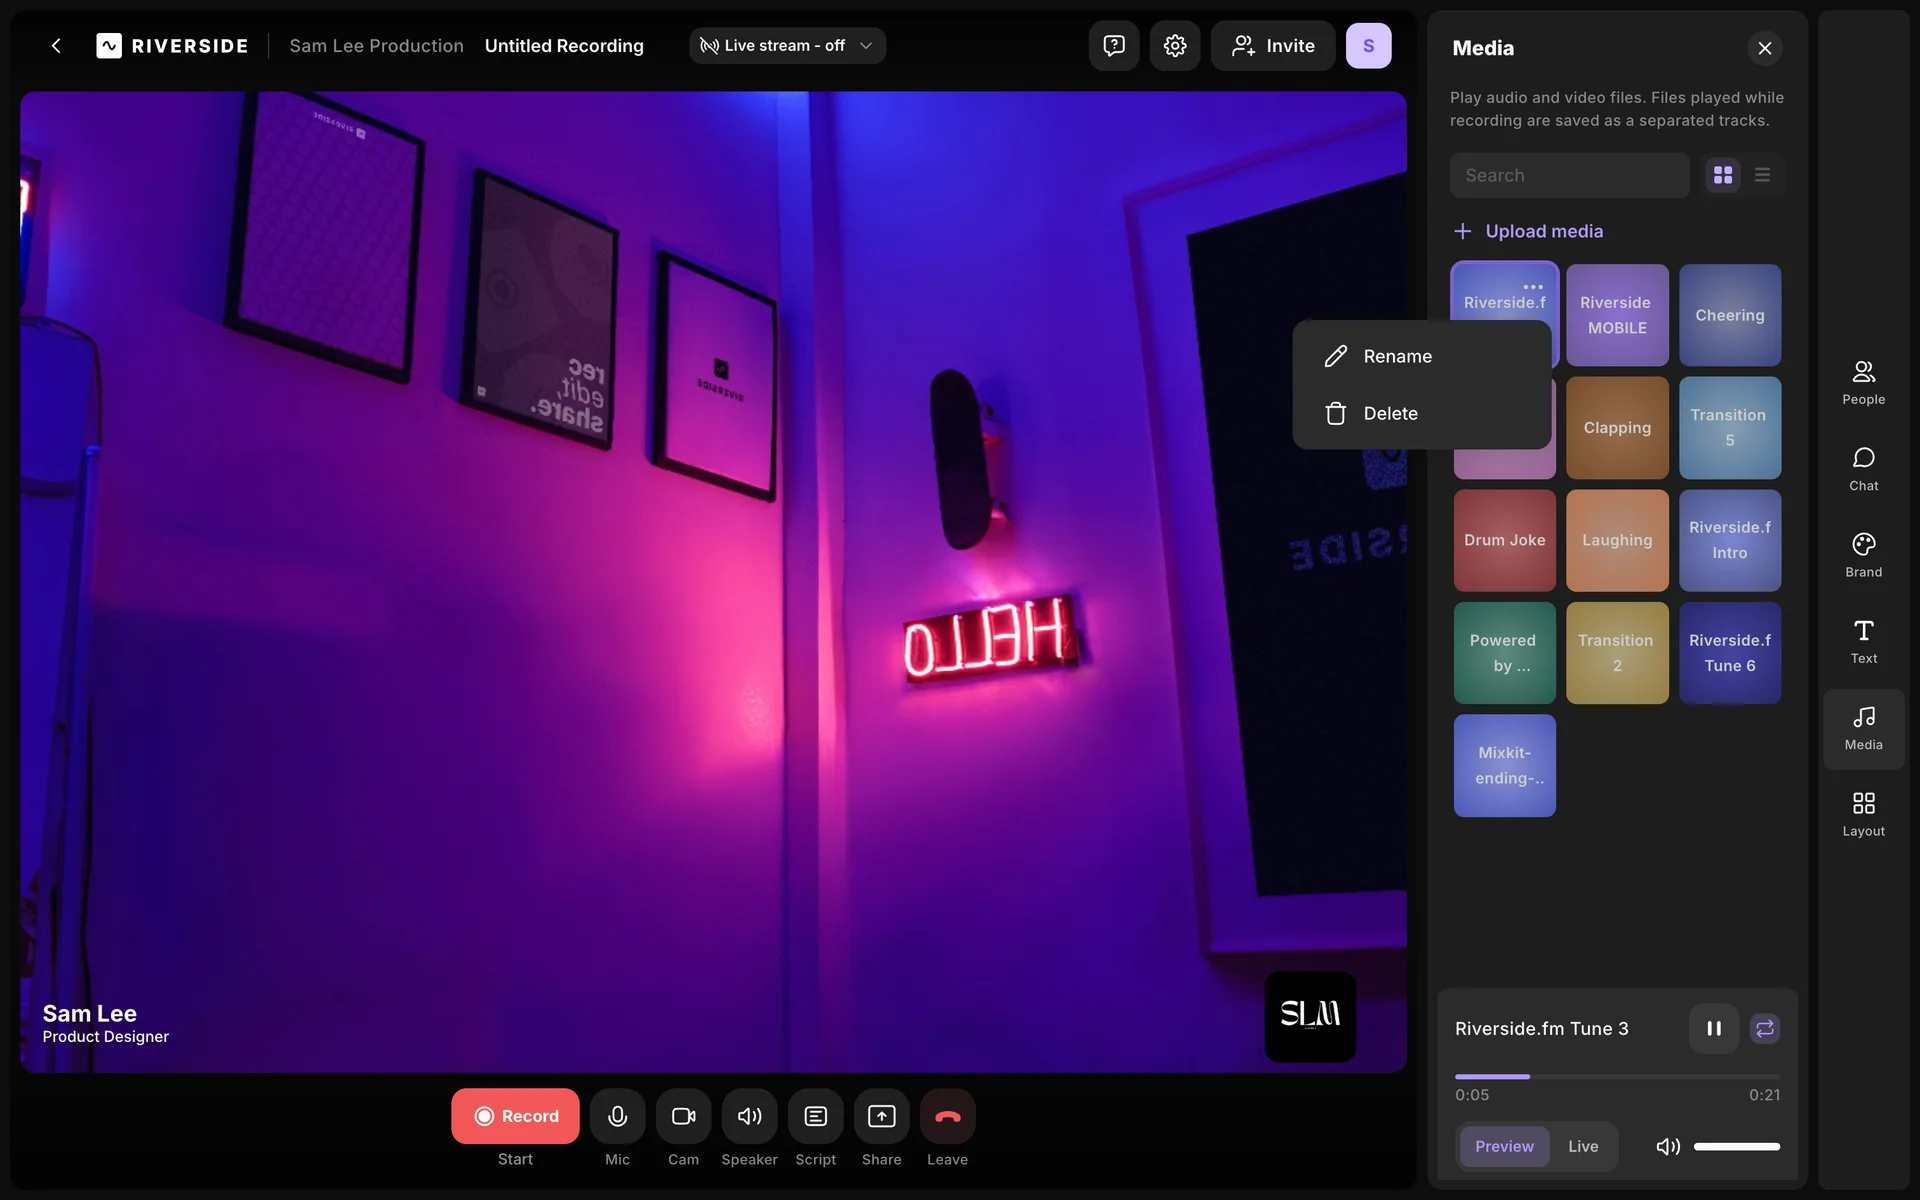Turn off the camera
This screenshot has width=1920, height=1200.
(x=683, y=1116)
